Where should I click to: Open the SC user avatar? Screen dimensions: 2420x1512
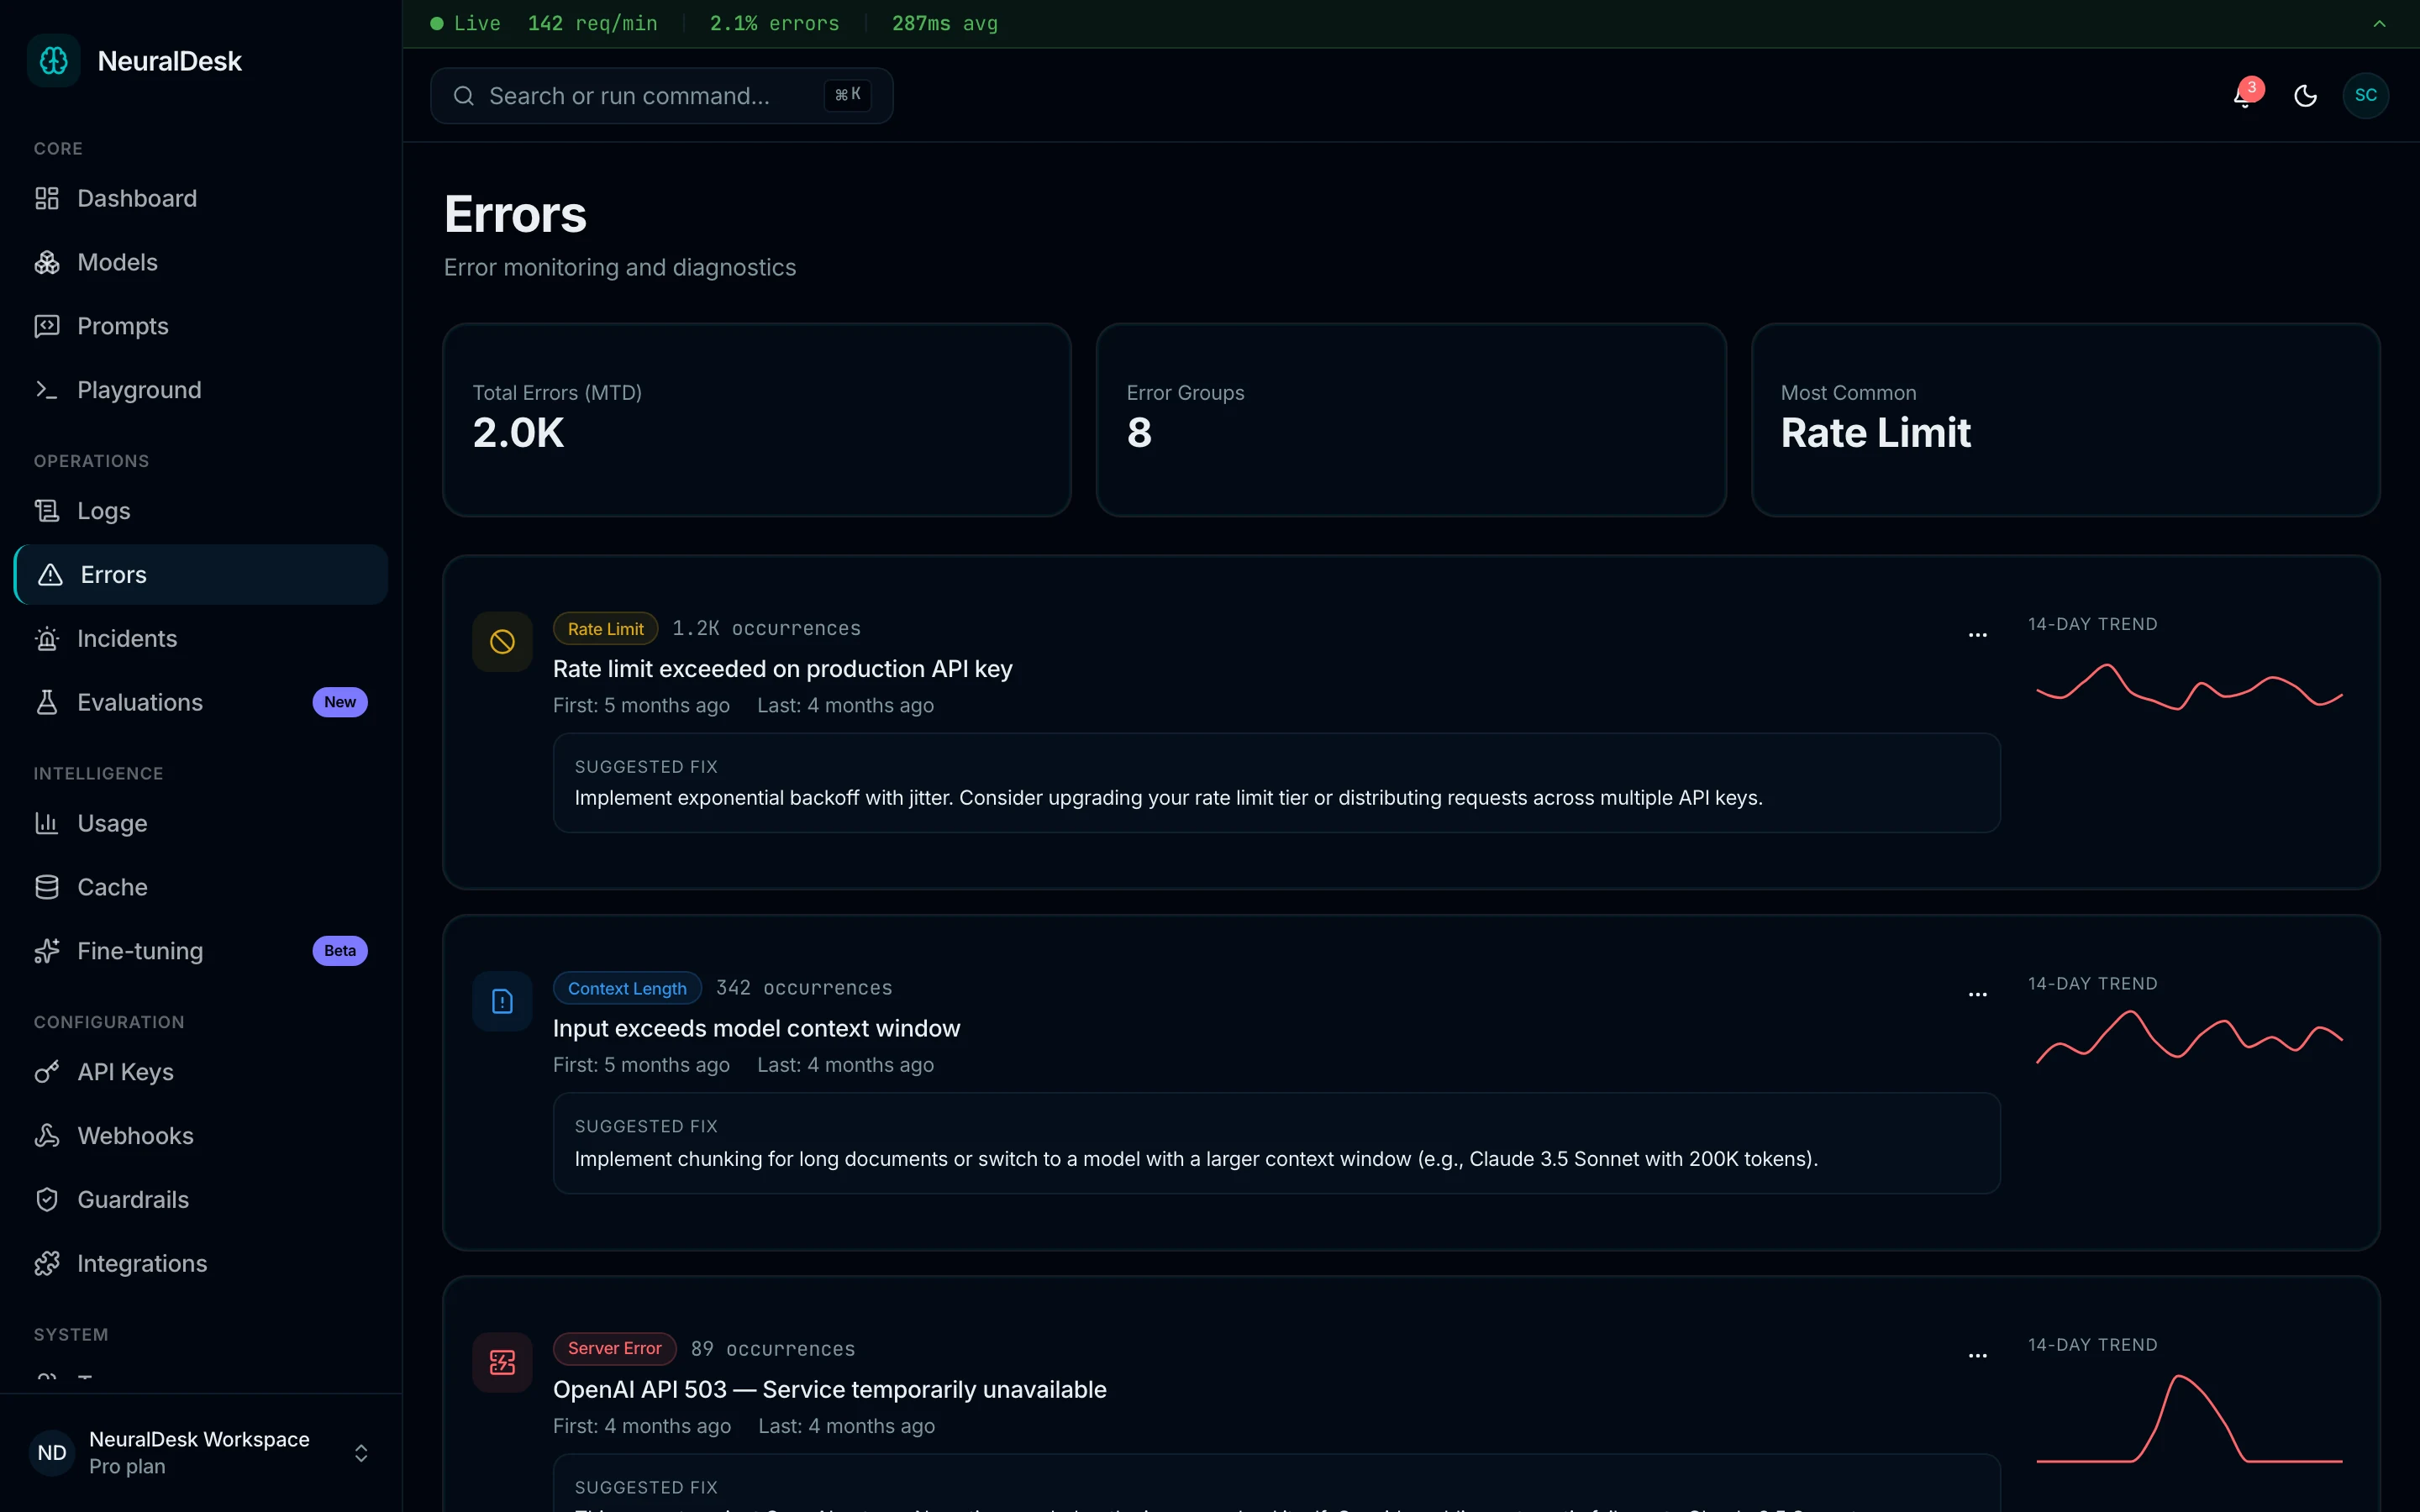click(2366, 96)
